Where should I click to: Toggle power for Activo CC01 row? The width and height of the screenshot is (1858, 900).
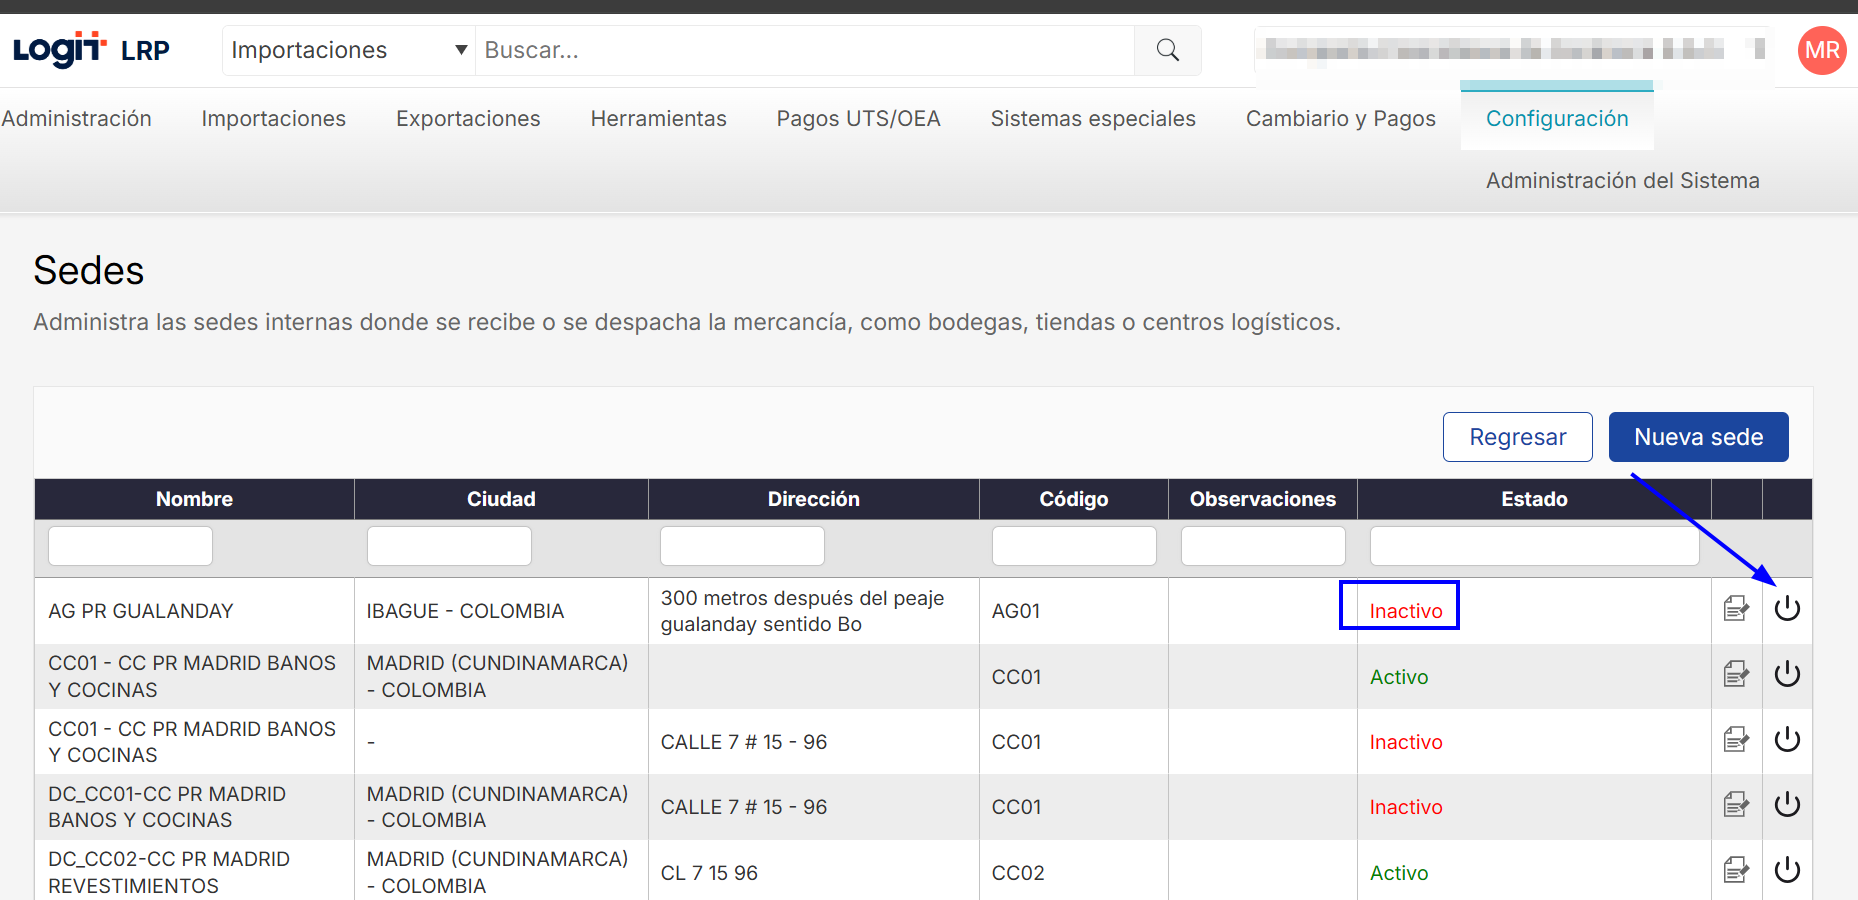click(1787, 674)
